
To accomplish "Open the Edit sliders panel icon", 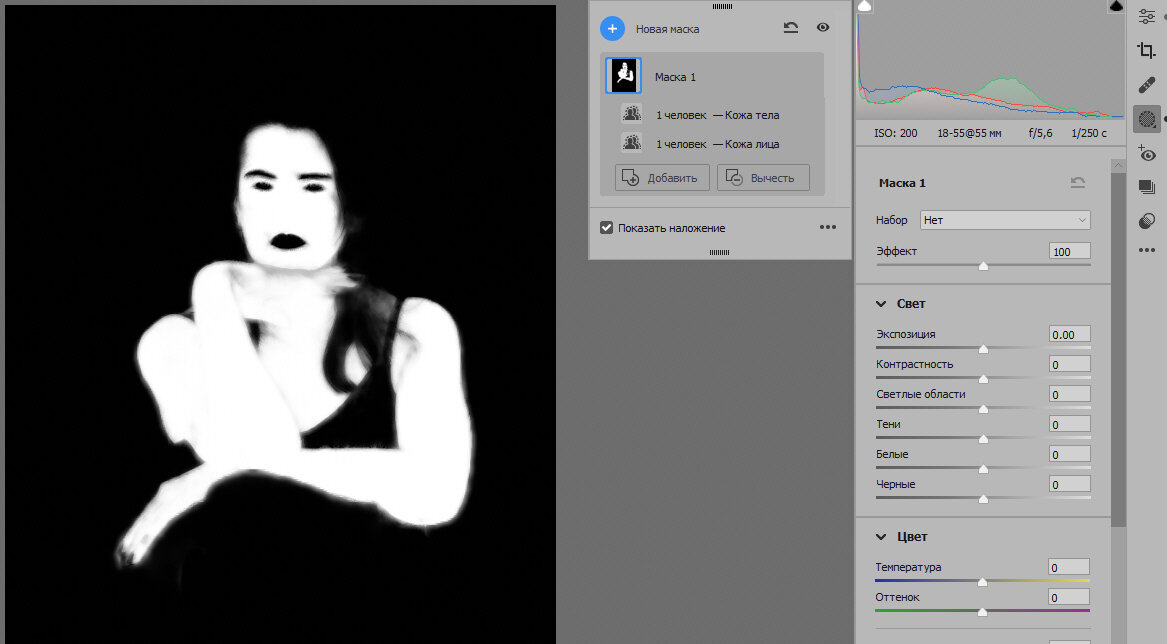I will click(1147, 16).
